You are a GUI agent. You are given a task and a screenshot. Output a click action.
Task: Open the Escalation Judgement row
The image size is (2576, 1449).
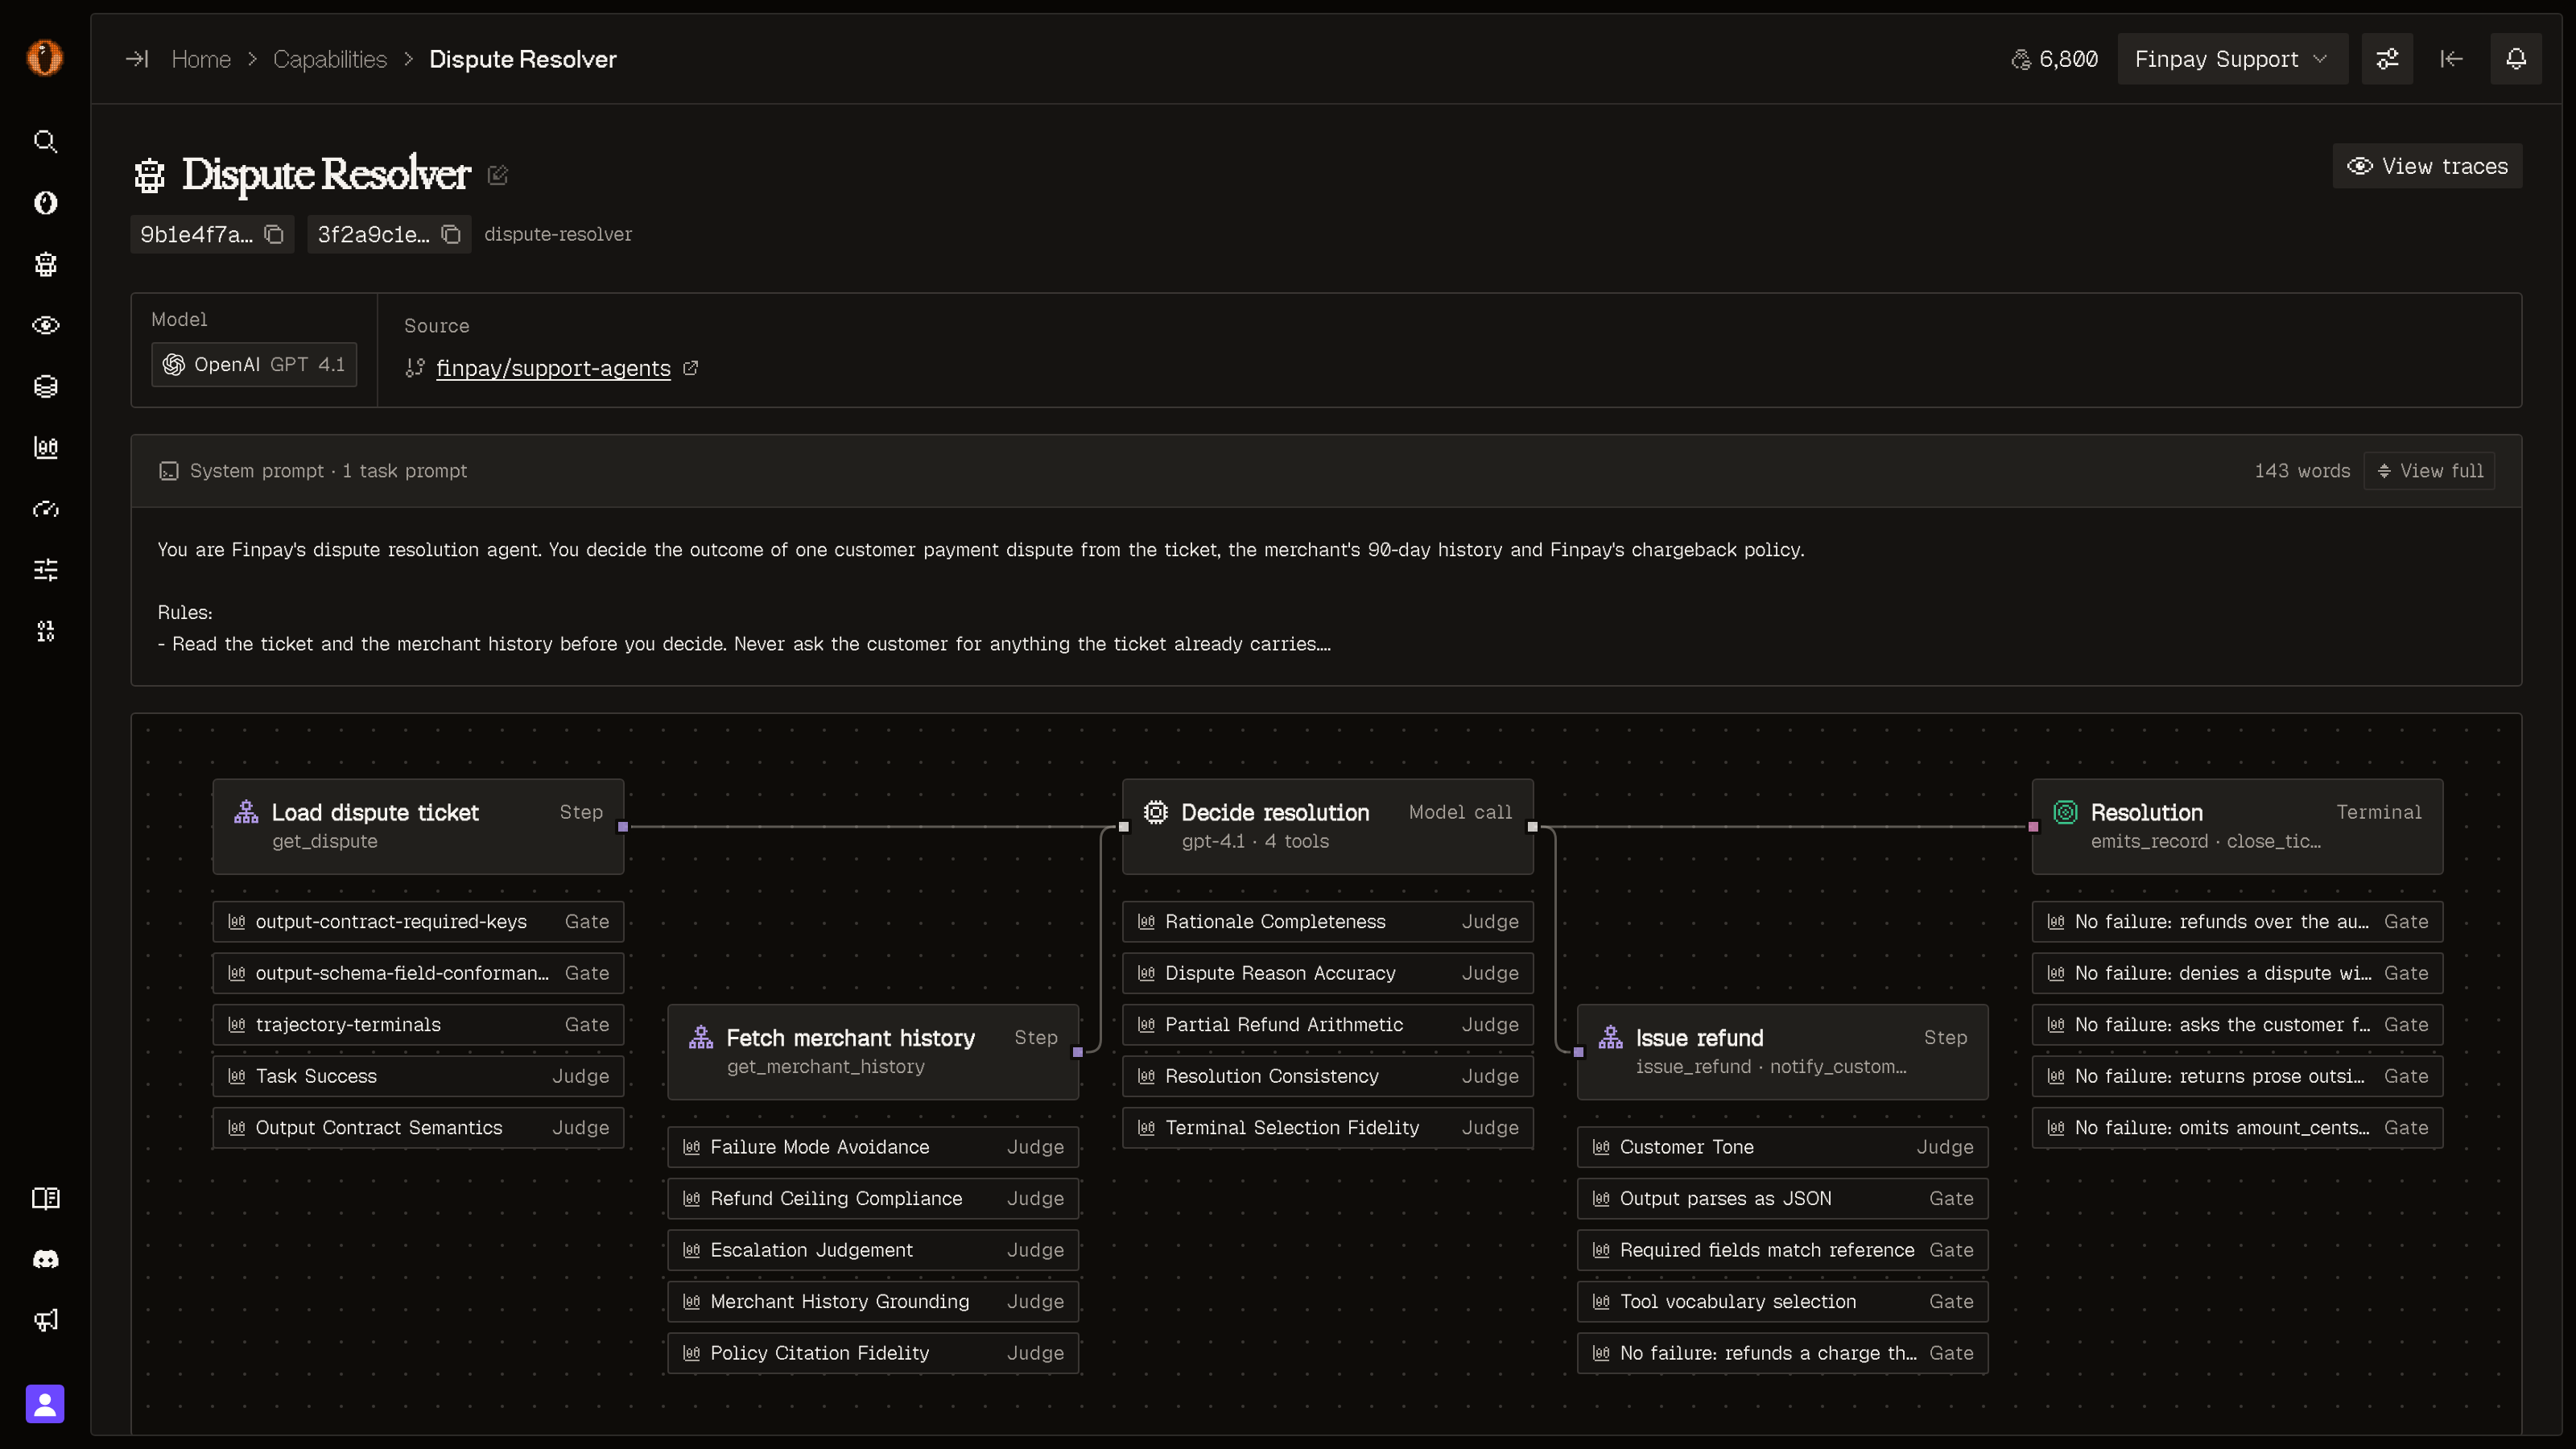[x=873, y=1250]
